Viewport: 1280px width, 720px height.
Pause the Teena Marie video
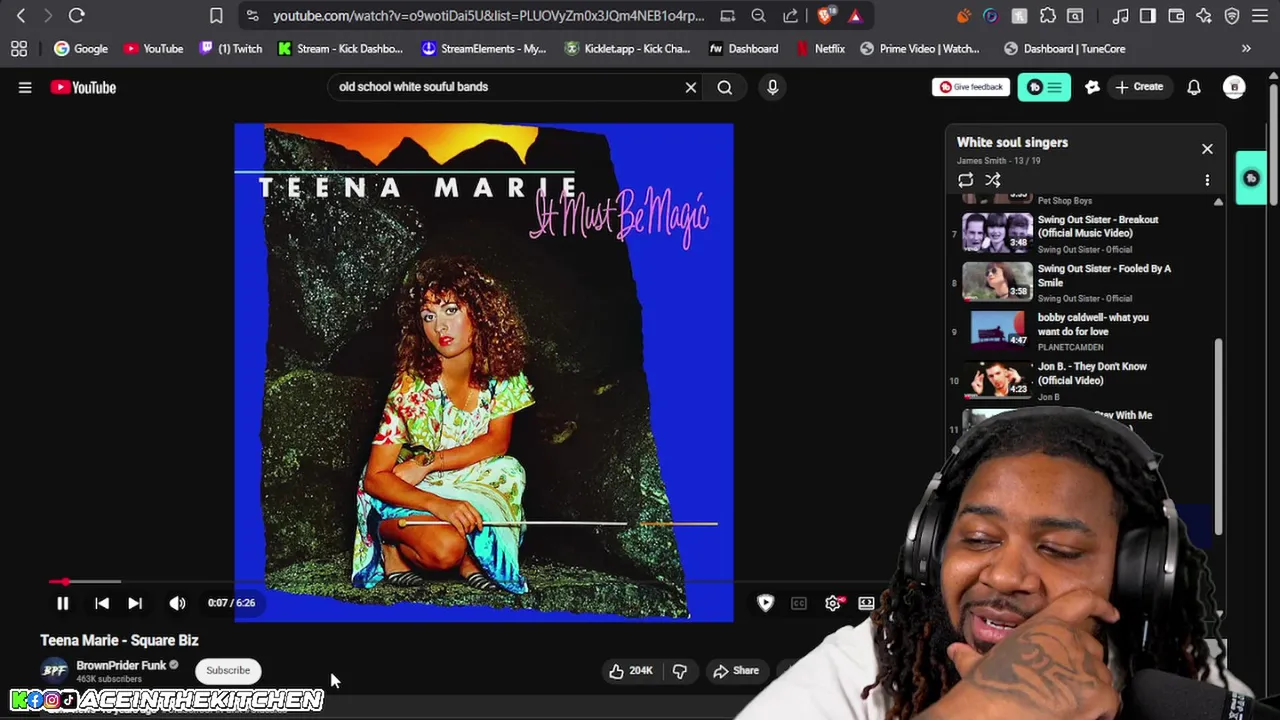[62, 603]
